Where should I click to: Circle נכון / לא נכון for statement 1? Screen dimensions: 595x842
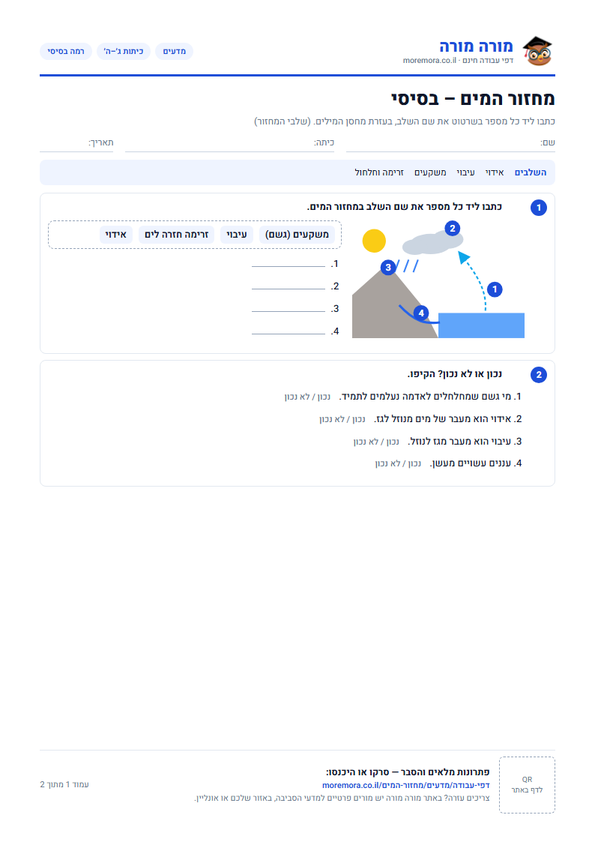pos(308,397)
